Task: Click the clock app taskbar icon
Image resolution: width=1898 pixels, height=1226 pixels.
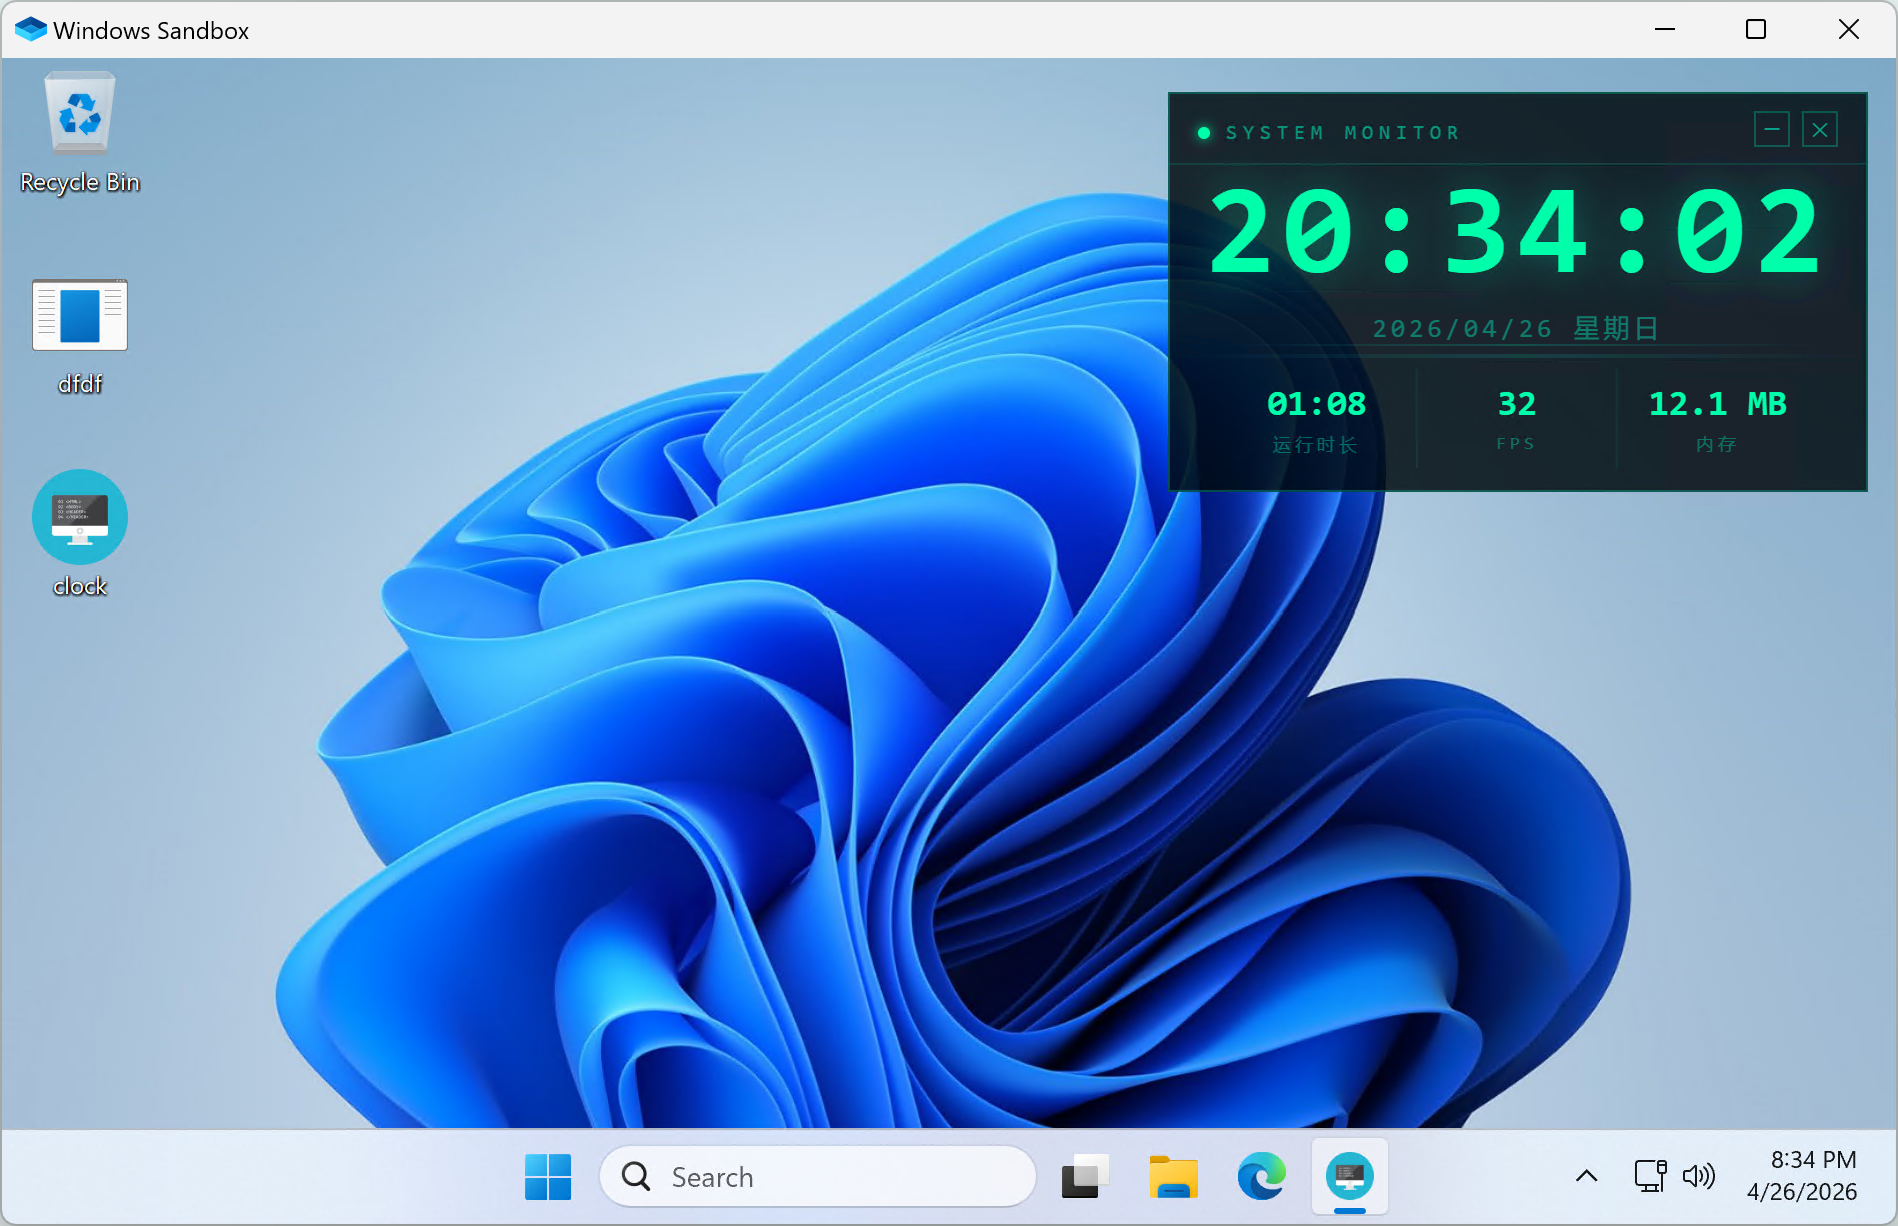Action: pyautogui.click(x=1349, y=1177)
